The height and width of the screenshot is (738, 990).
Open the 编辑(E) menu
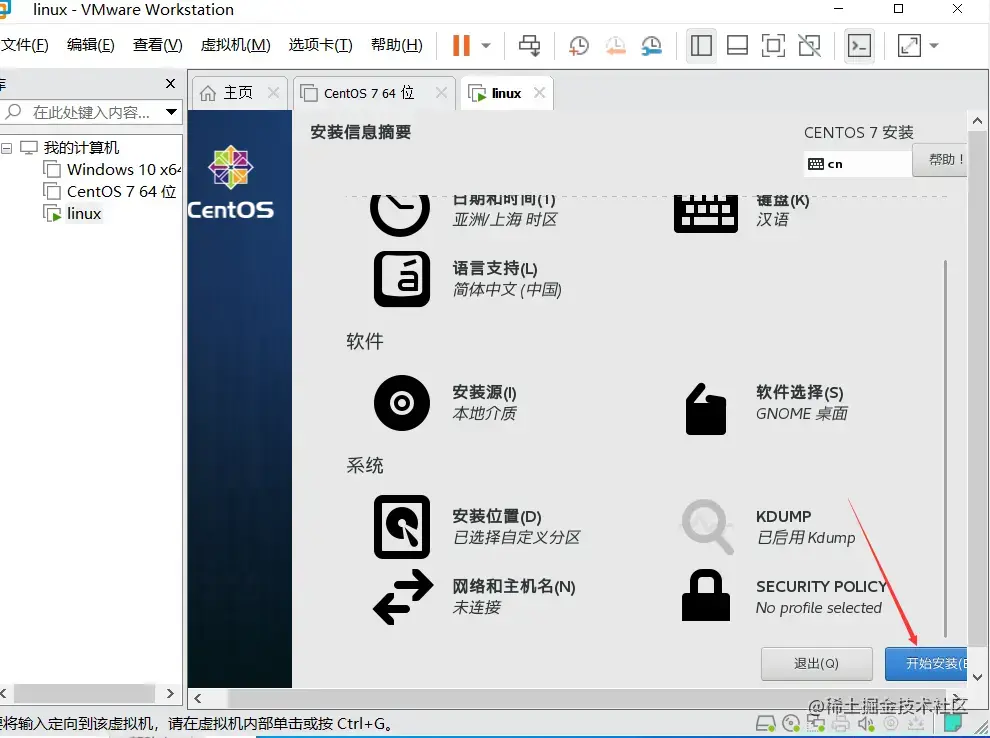90,45
